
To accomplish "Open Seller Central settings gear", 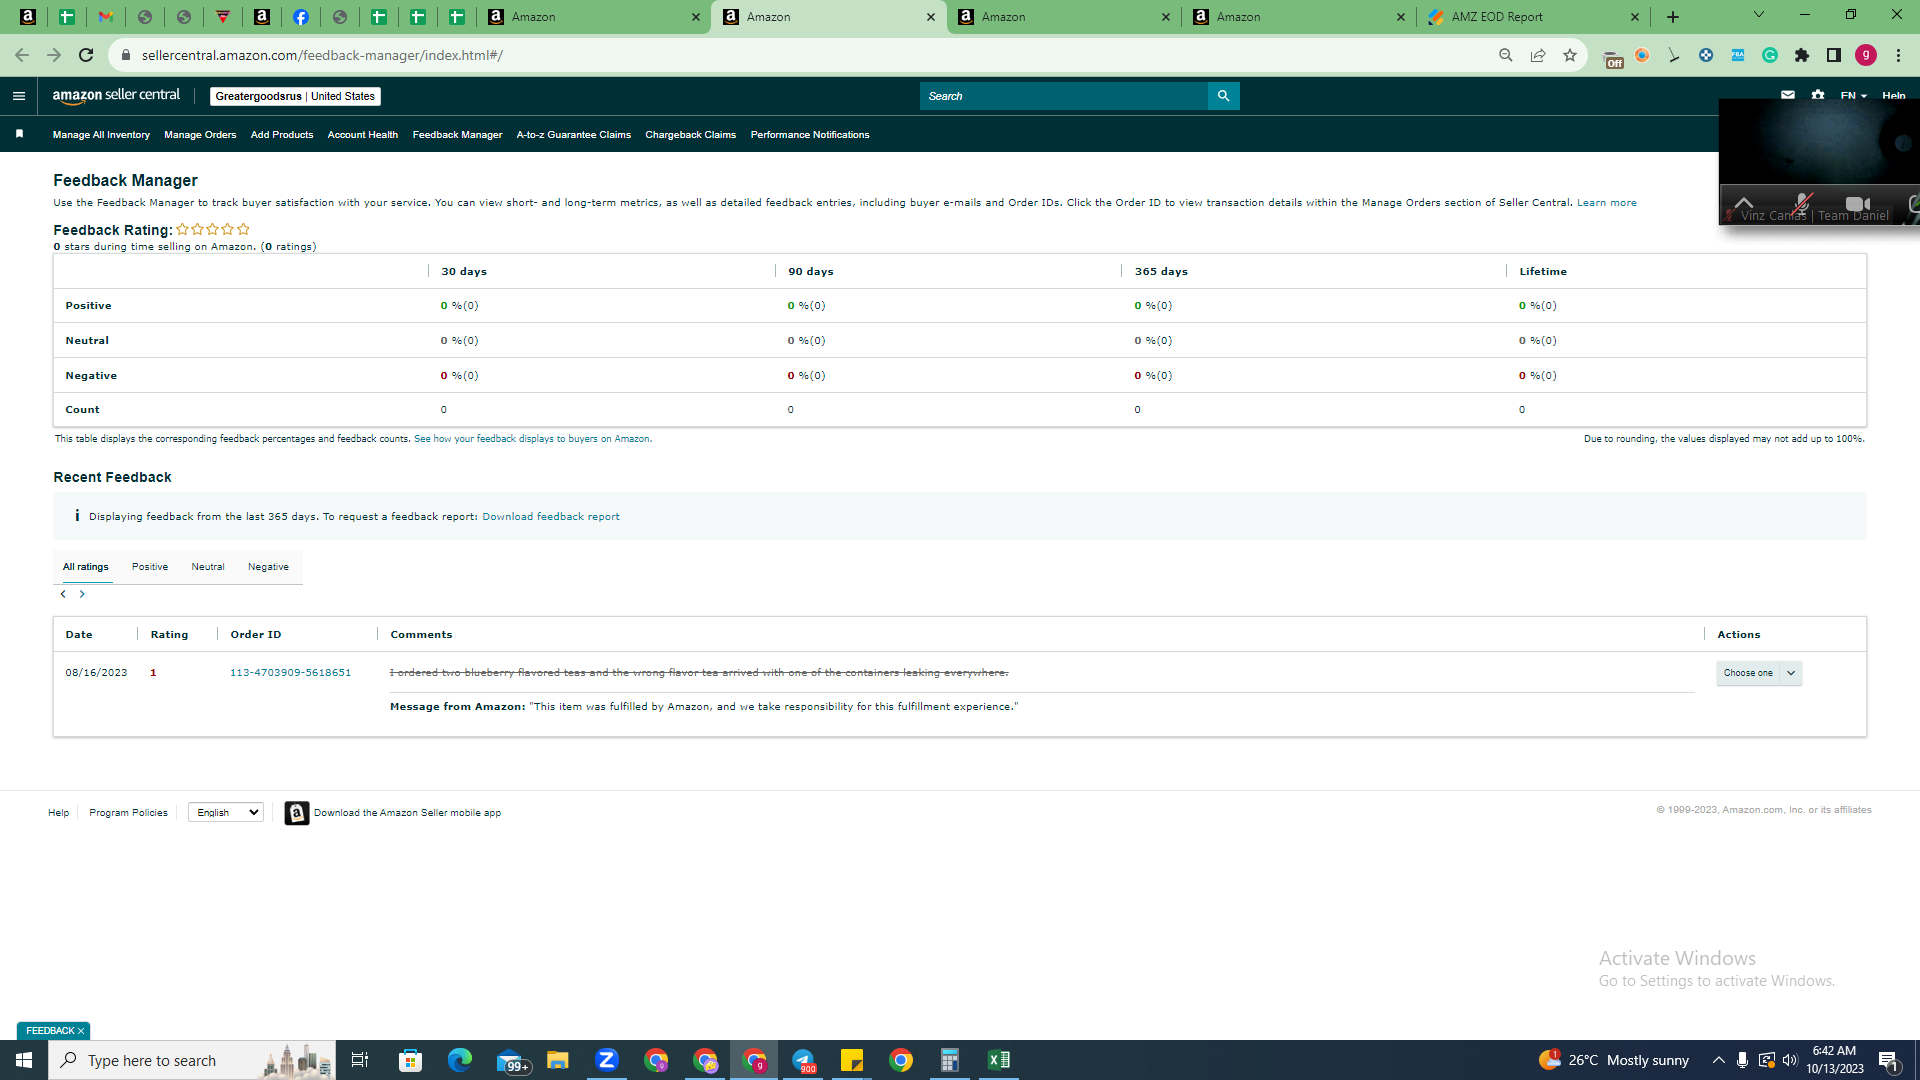I will click(1818, 96).
